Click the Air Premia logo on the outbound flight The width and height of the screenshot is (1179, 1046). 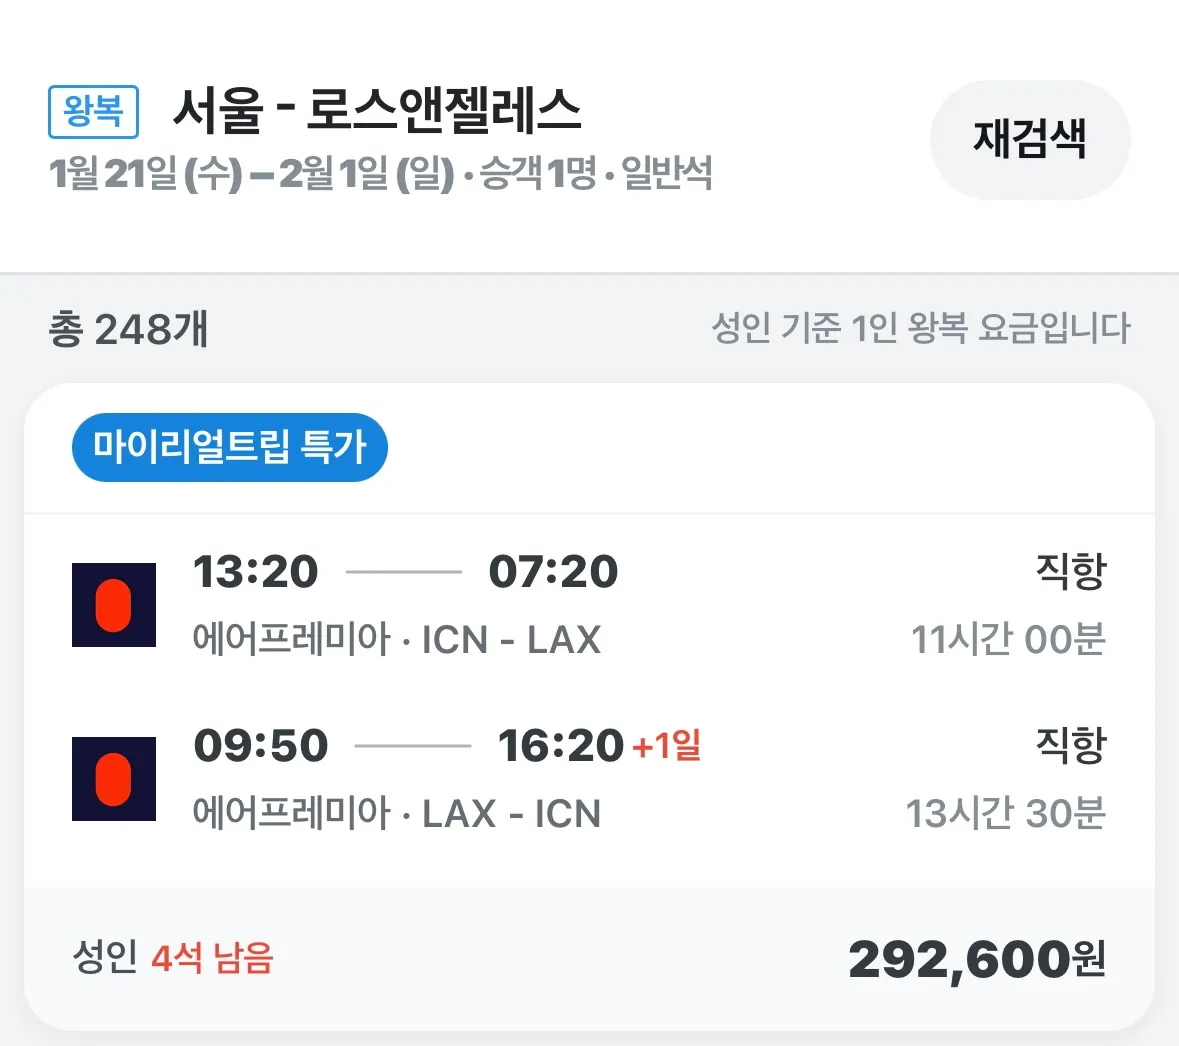(113, 604)
